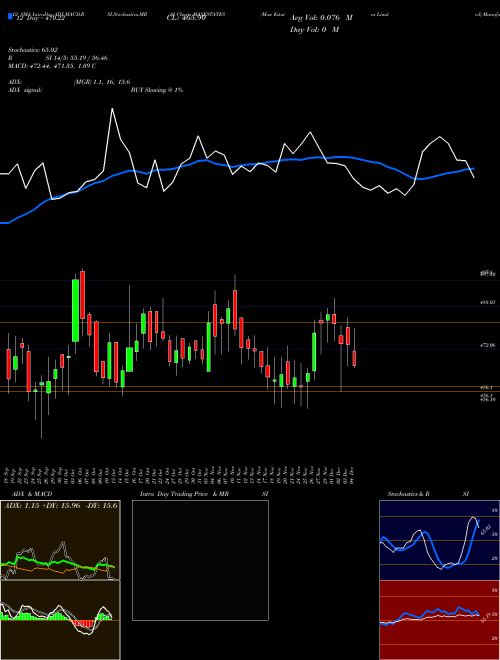Click the '485.03' price axis label
Screen dimensions: 500x660
[489, 302]
